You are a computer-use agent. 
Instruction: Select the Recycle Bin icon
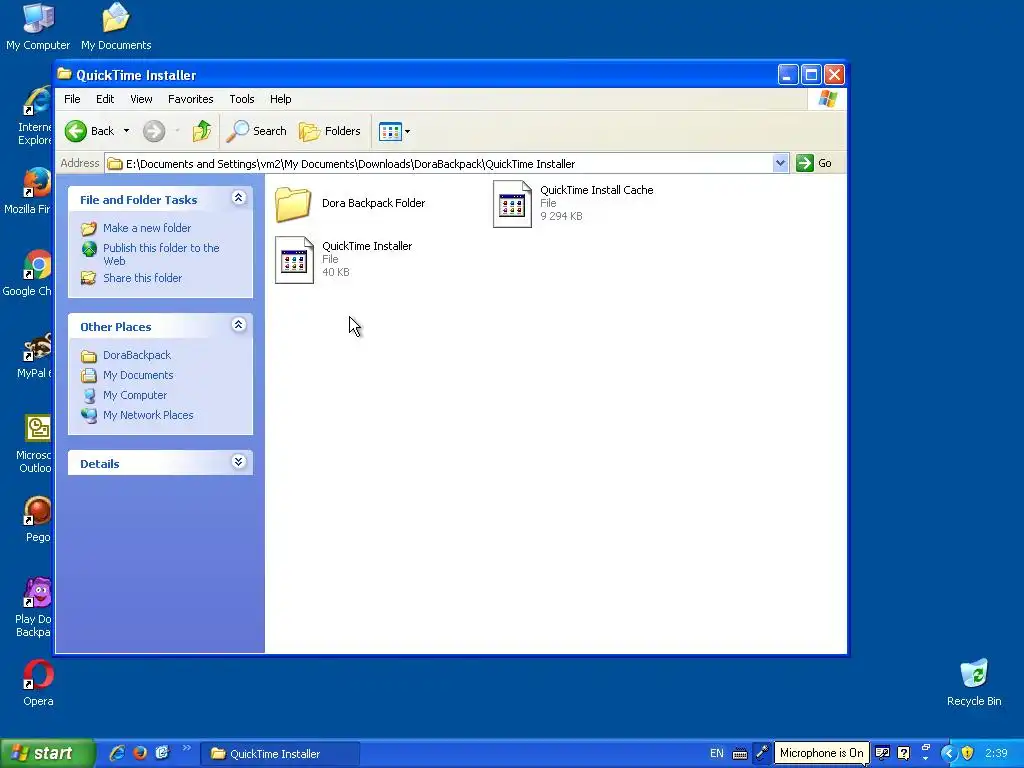point(974,683)
